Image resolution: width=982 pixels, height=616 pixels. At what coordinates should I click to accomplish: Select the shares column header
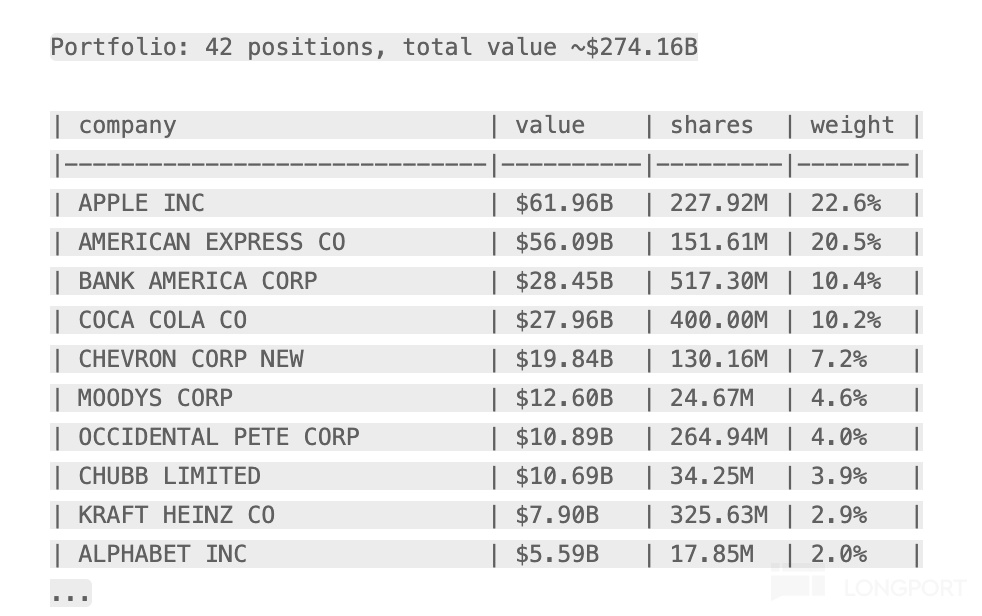pyautogui.click(x=712, y=125)
